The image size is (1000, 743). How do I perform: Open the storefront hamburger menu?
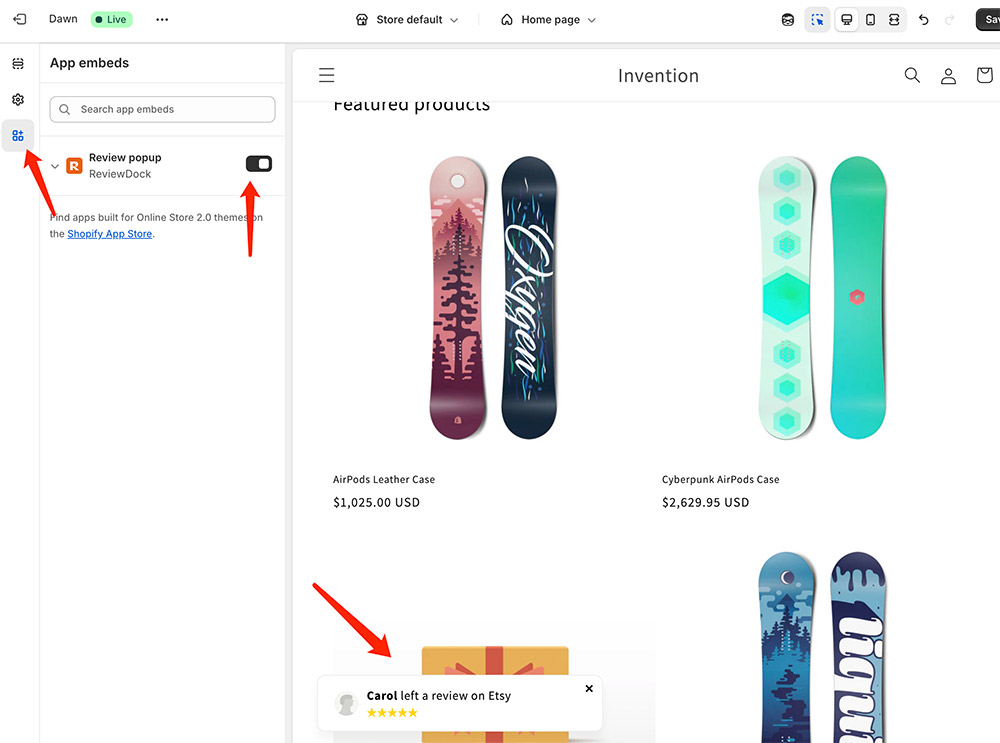(x=327, y=75)
